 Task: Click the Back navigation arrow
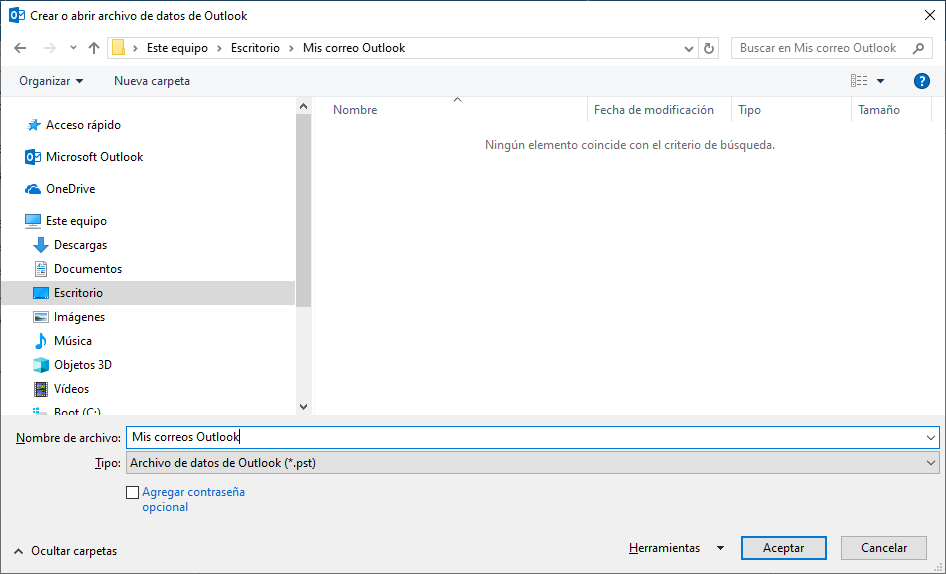coord(20,48)
